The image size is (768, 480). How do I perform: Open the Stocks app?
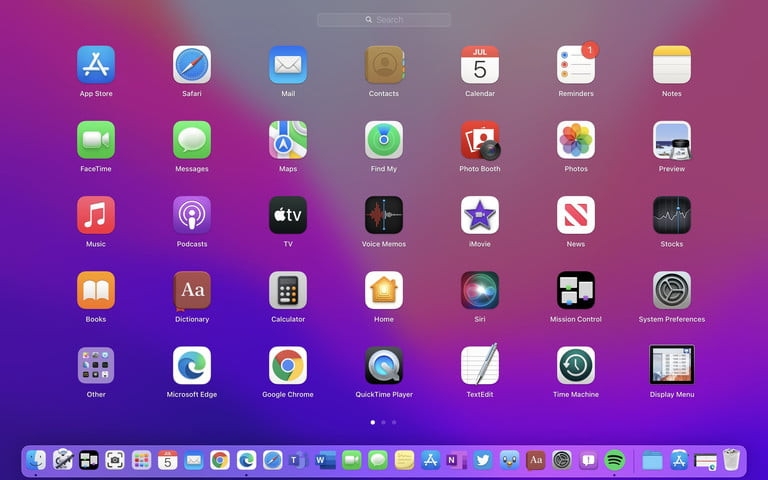point(672,215)
